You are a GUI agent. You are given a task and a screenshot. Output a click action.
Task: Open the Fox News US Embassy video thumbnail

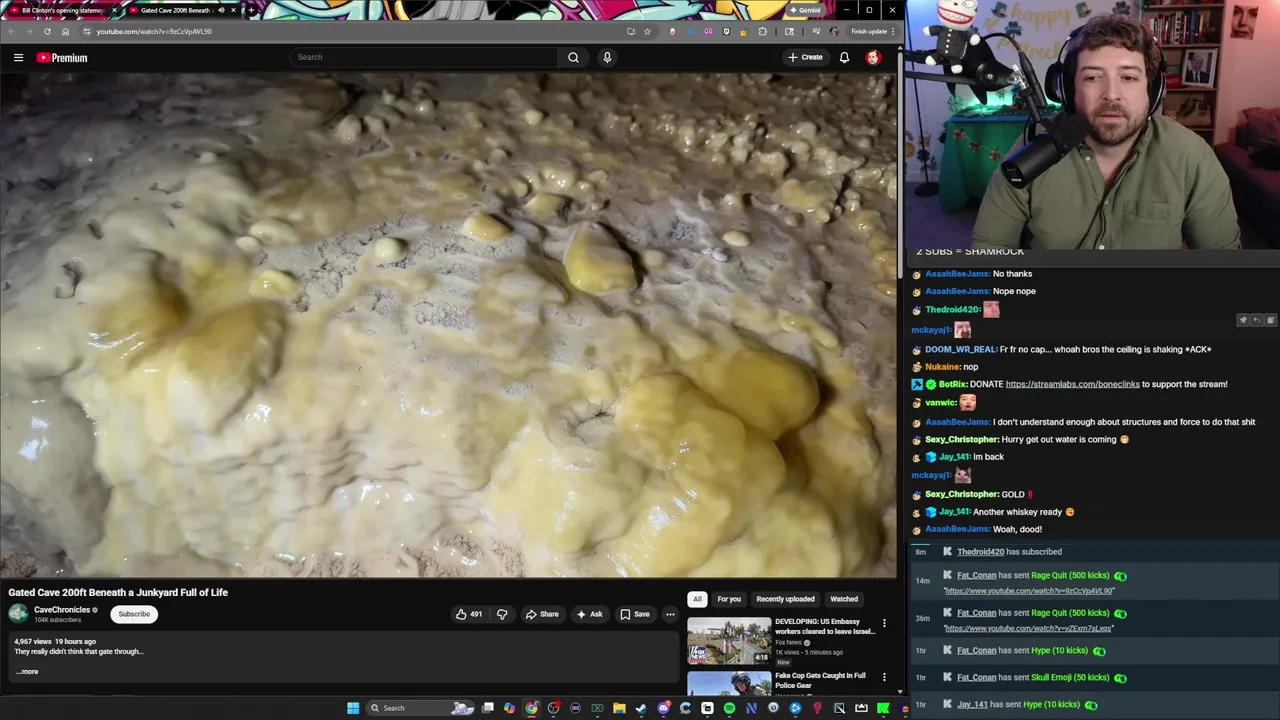point(729,641)
